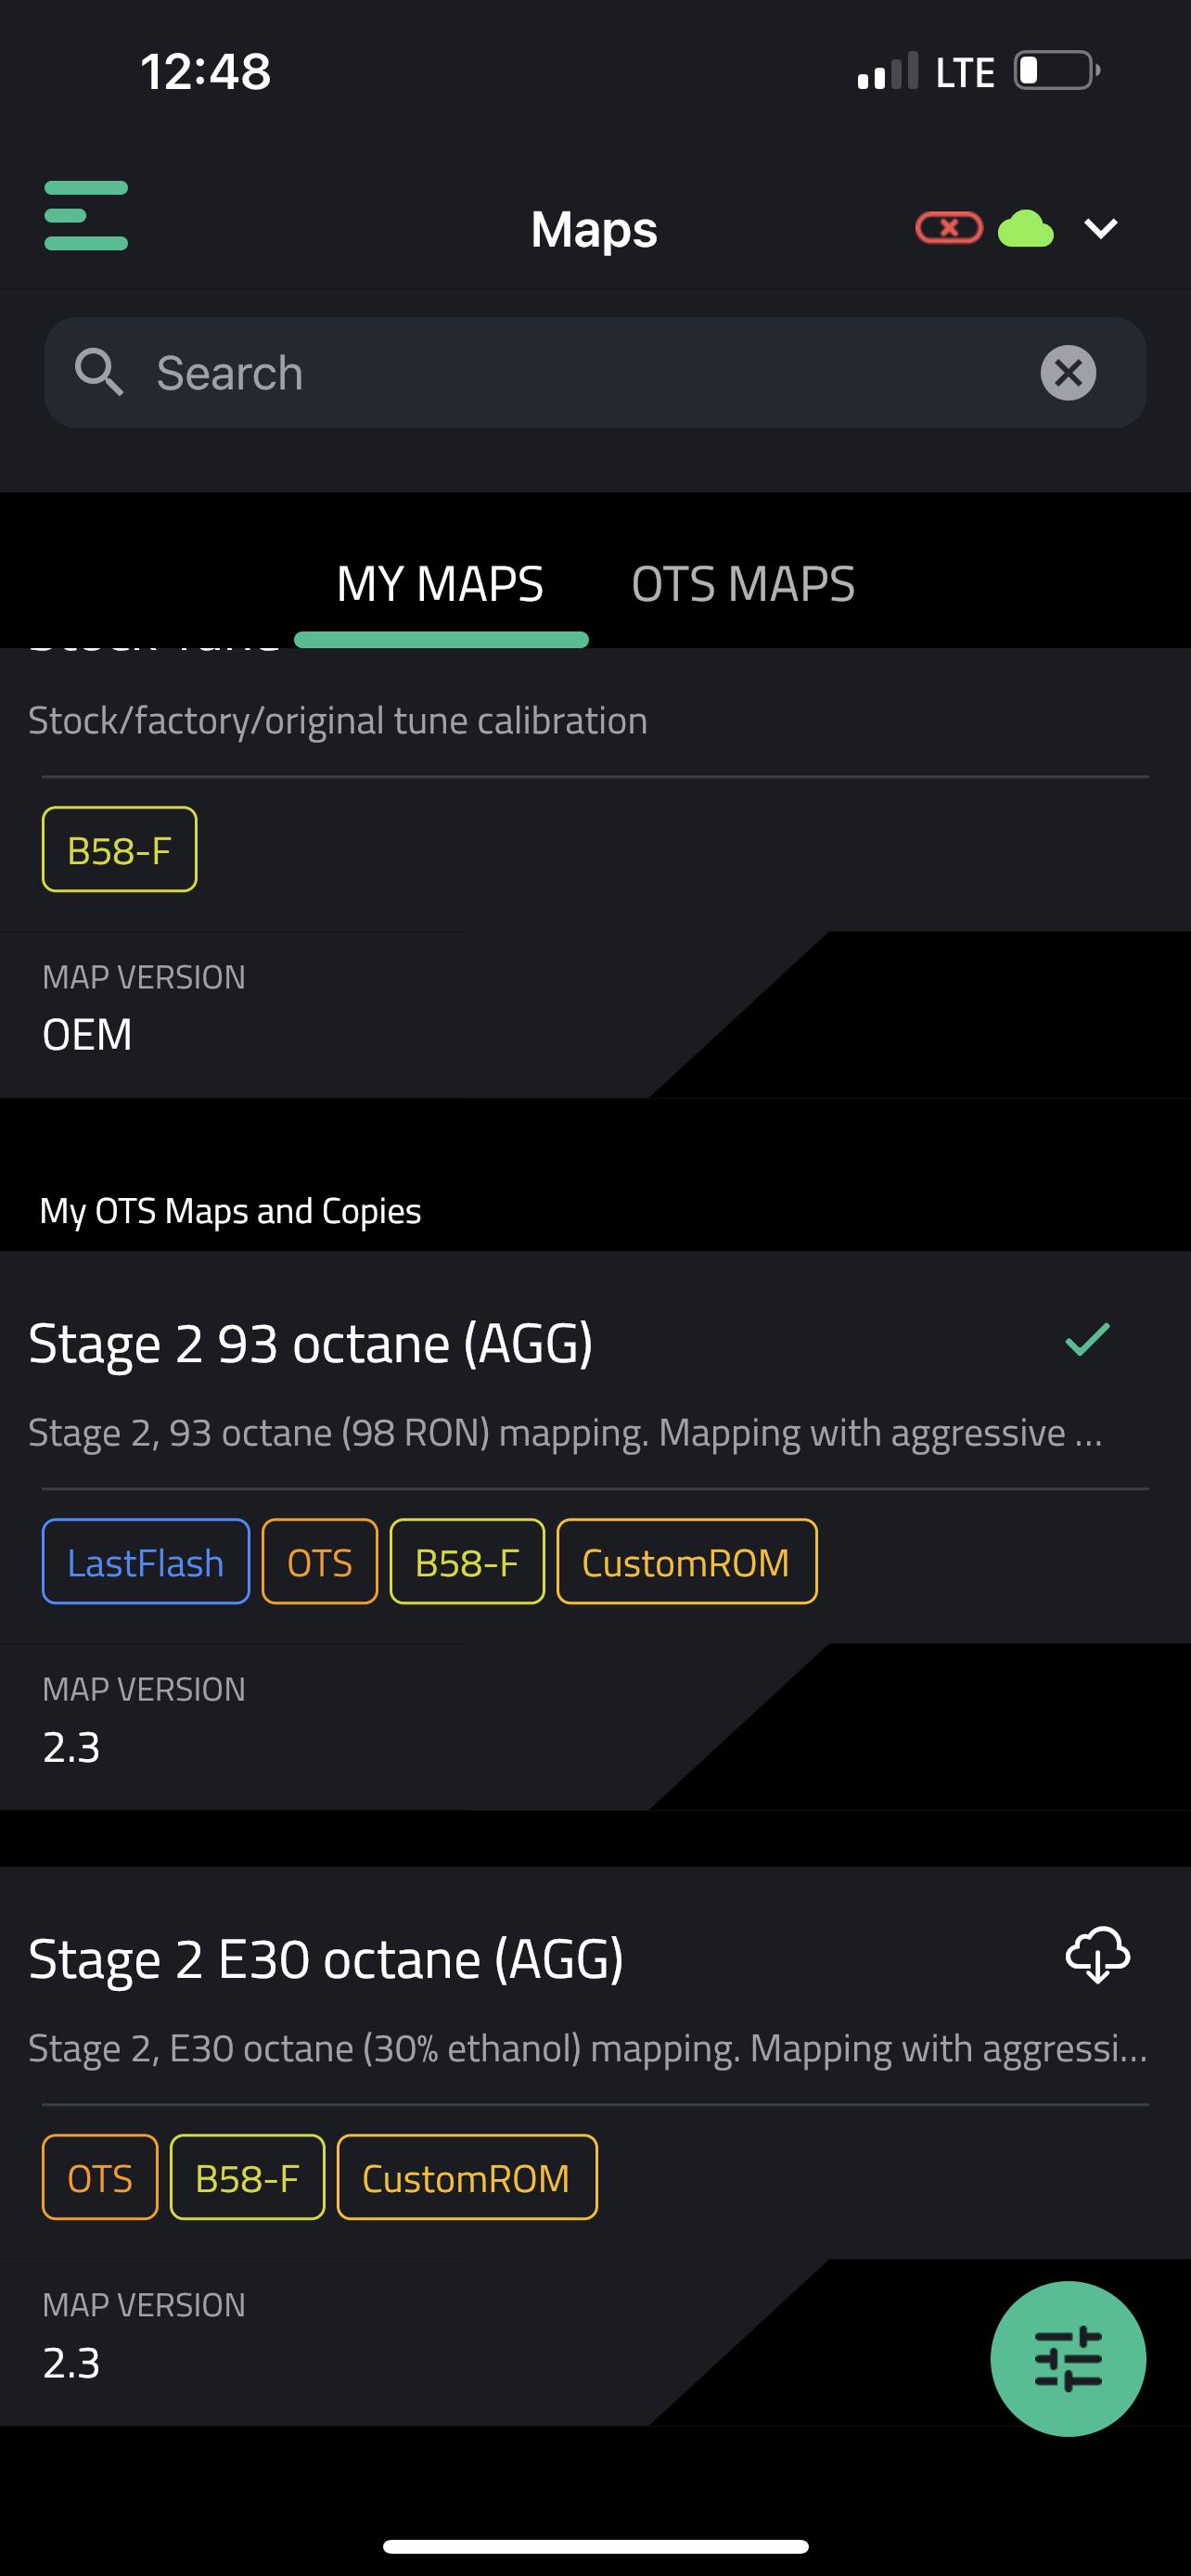Tap the red disconnected vehicle status icon
The image size is (1191, 2576).
949,229
